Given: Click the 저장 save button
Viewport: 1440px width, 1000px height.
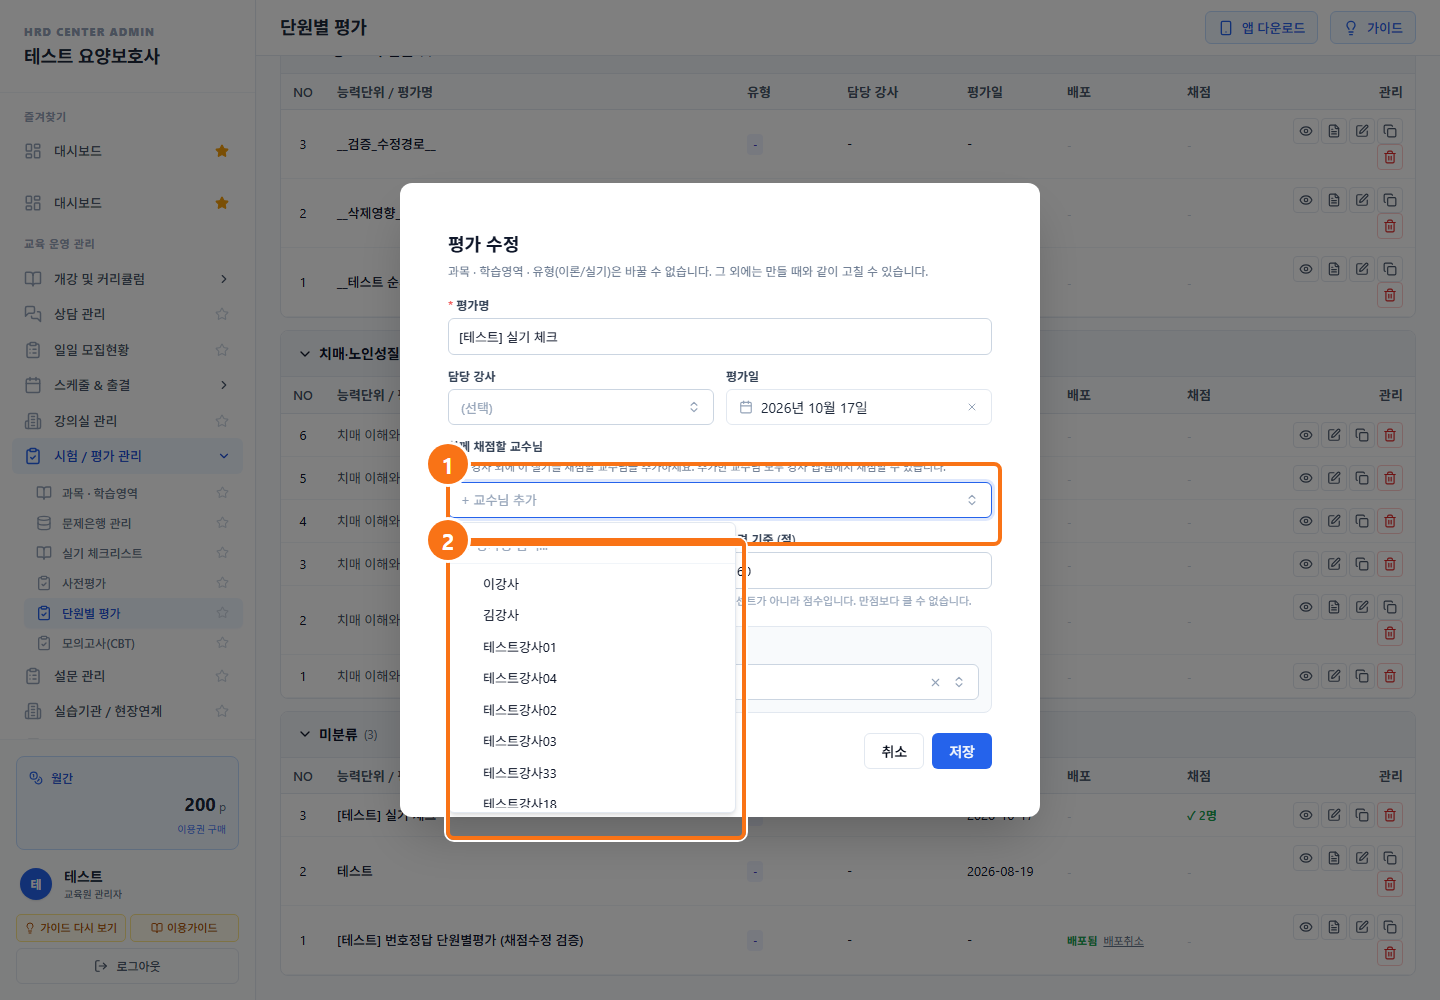Looking at the screenshot, I should (962, 751).
